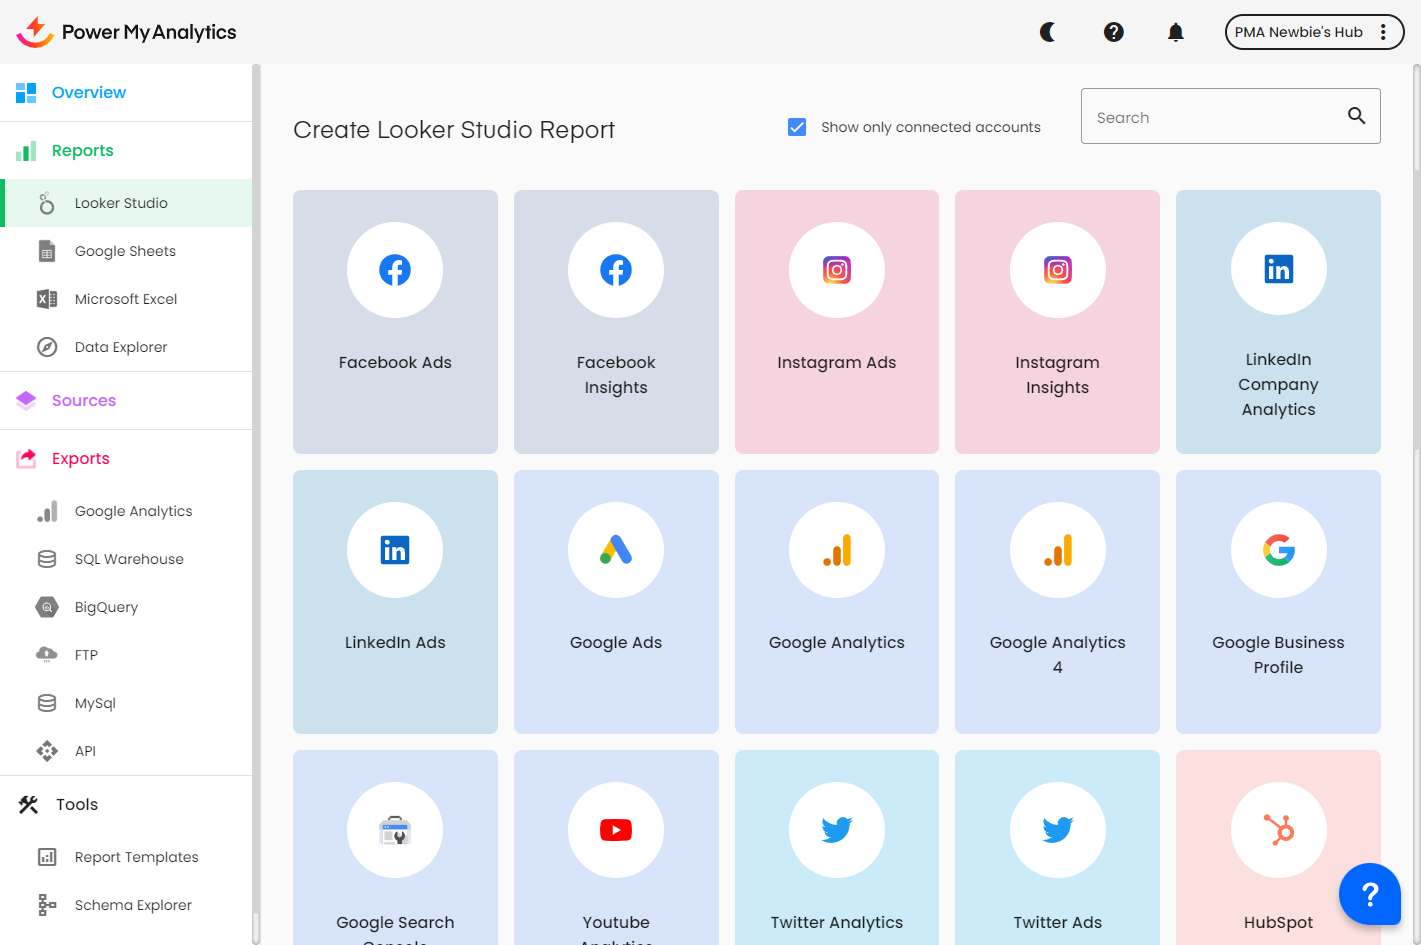Choose the Instagram Ads icon
The height and width of the screenshot is (945, 1421).
tap(836, 270)
